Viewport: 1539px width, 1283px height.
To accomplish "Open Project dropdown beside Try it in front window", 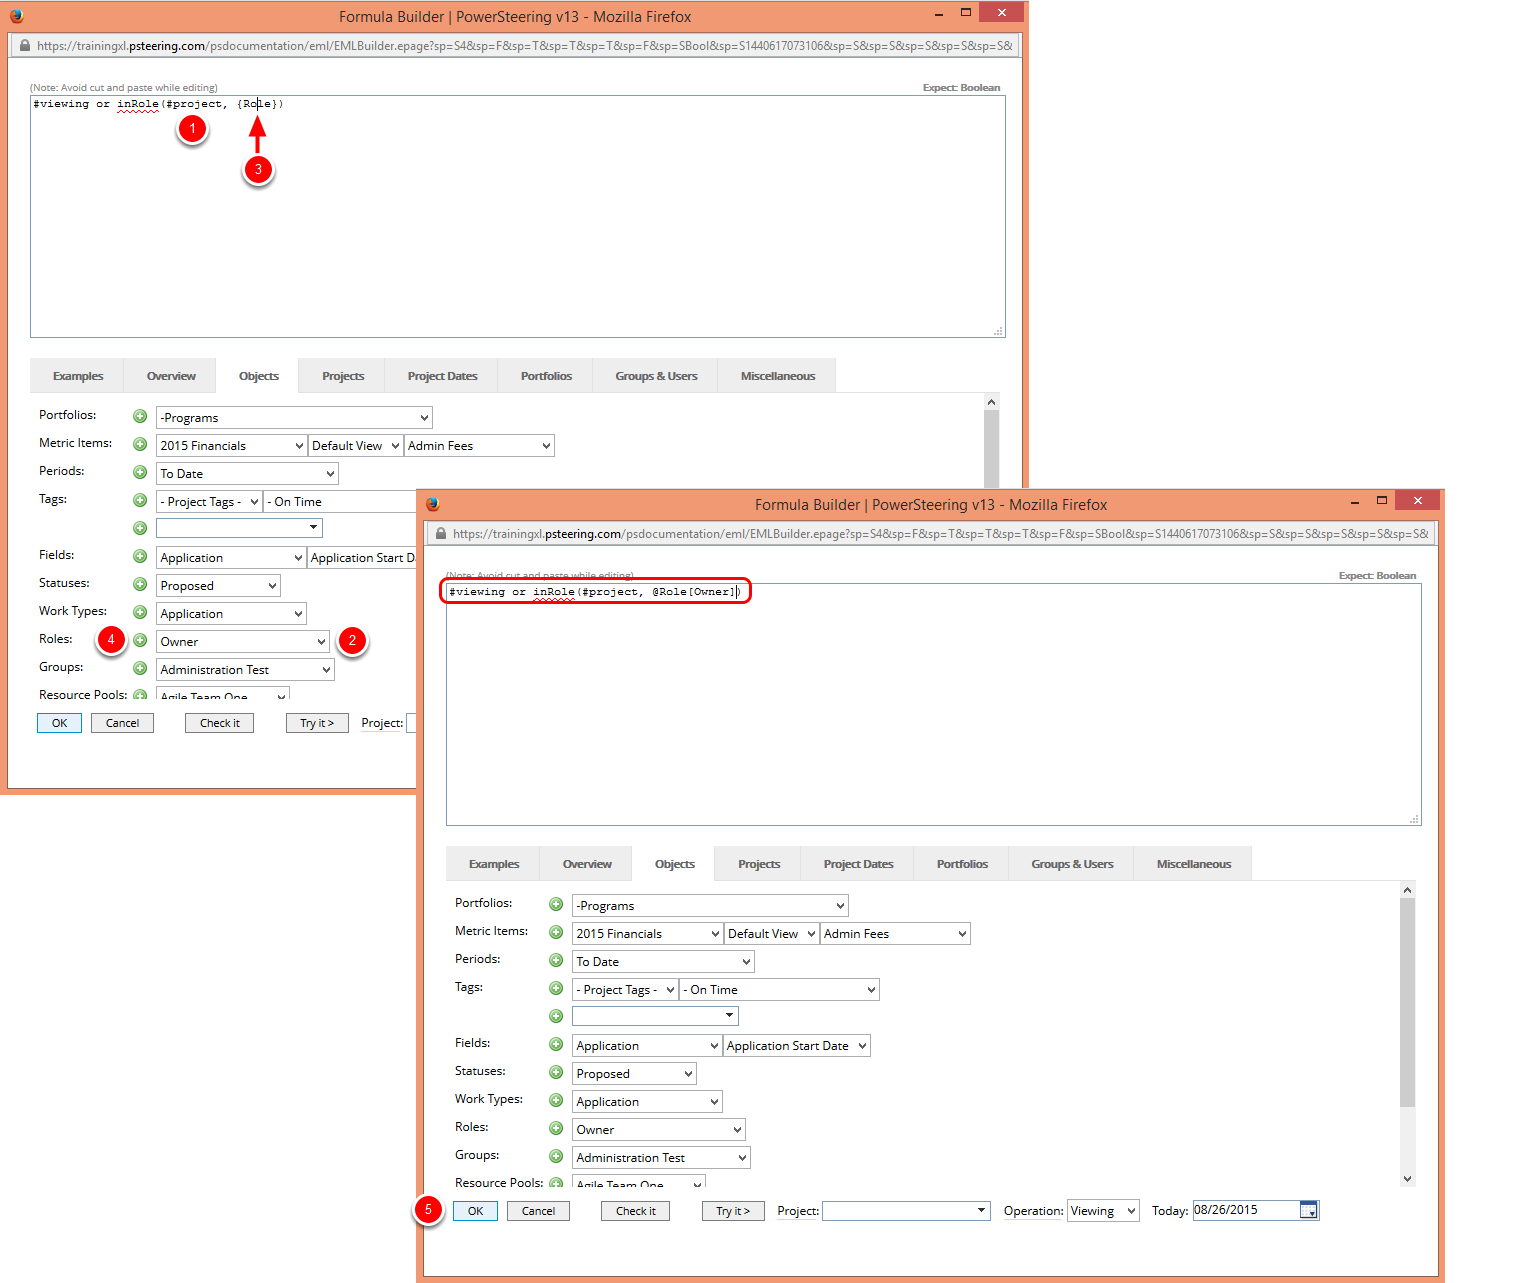I will 906,1211.
